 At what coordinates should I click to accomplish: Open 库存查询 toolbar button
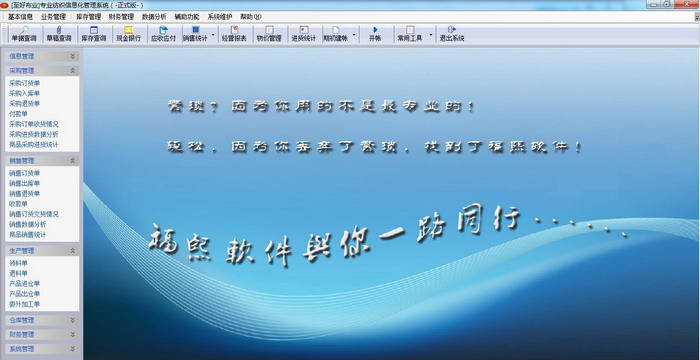94,34
